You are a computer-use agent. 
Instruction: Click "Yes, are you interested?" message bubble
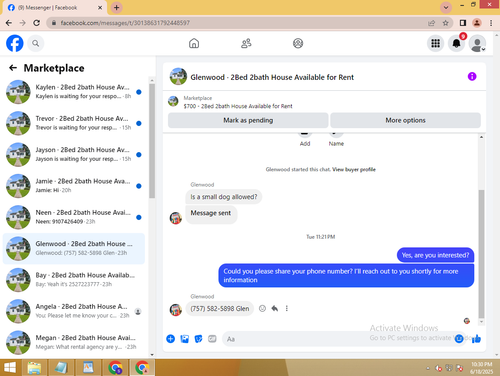click(435, 255)
